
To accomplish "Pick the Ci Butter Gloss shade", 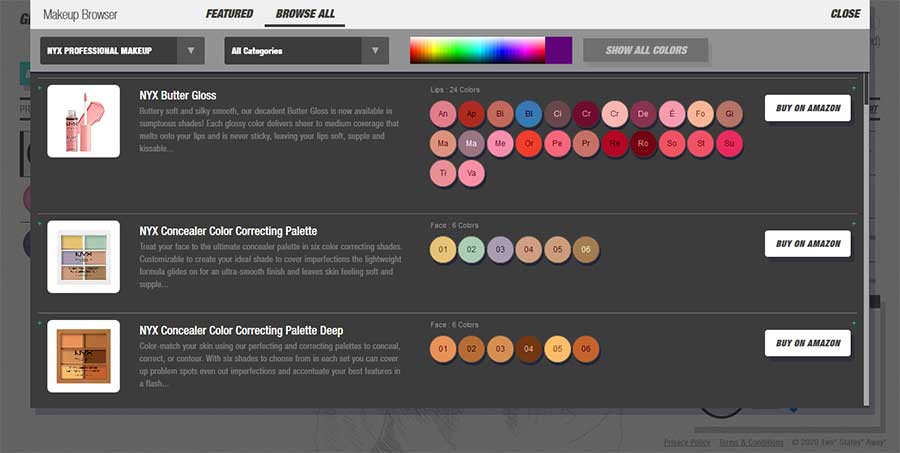I will point(557,114).
